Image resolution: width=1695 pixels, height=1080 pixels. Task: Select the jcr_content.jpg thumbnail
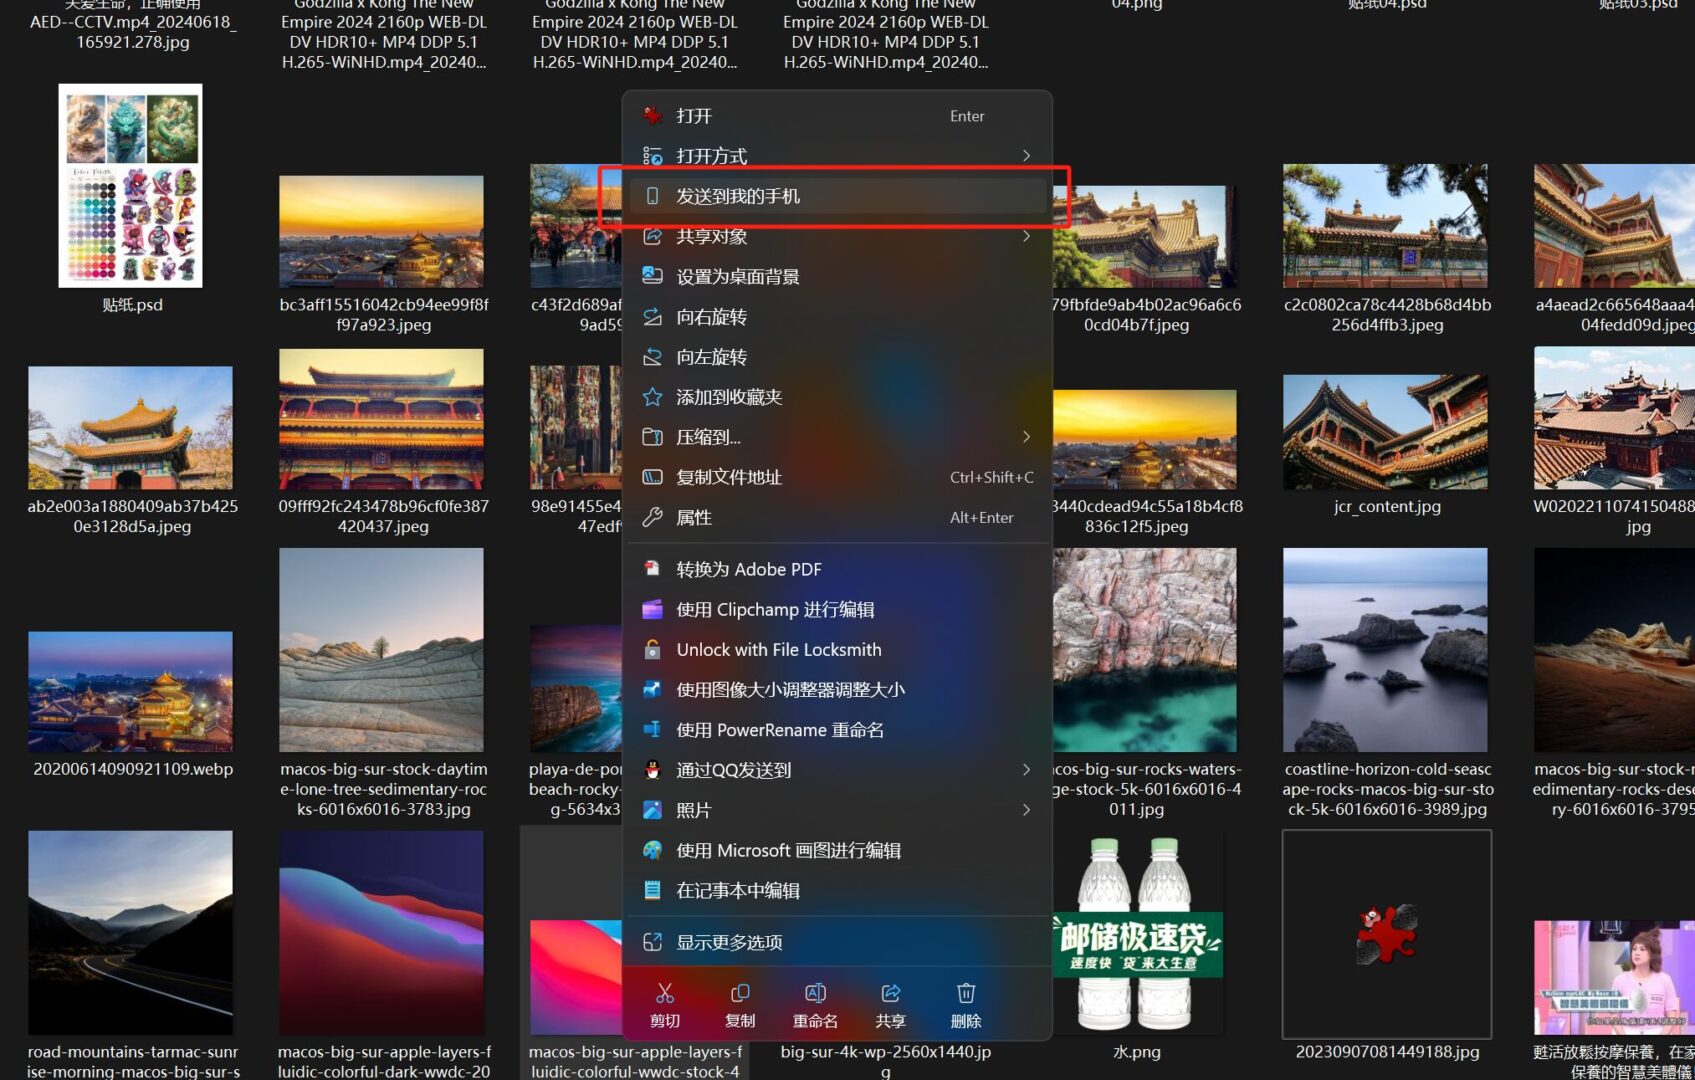click(1385, 432)
